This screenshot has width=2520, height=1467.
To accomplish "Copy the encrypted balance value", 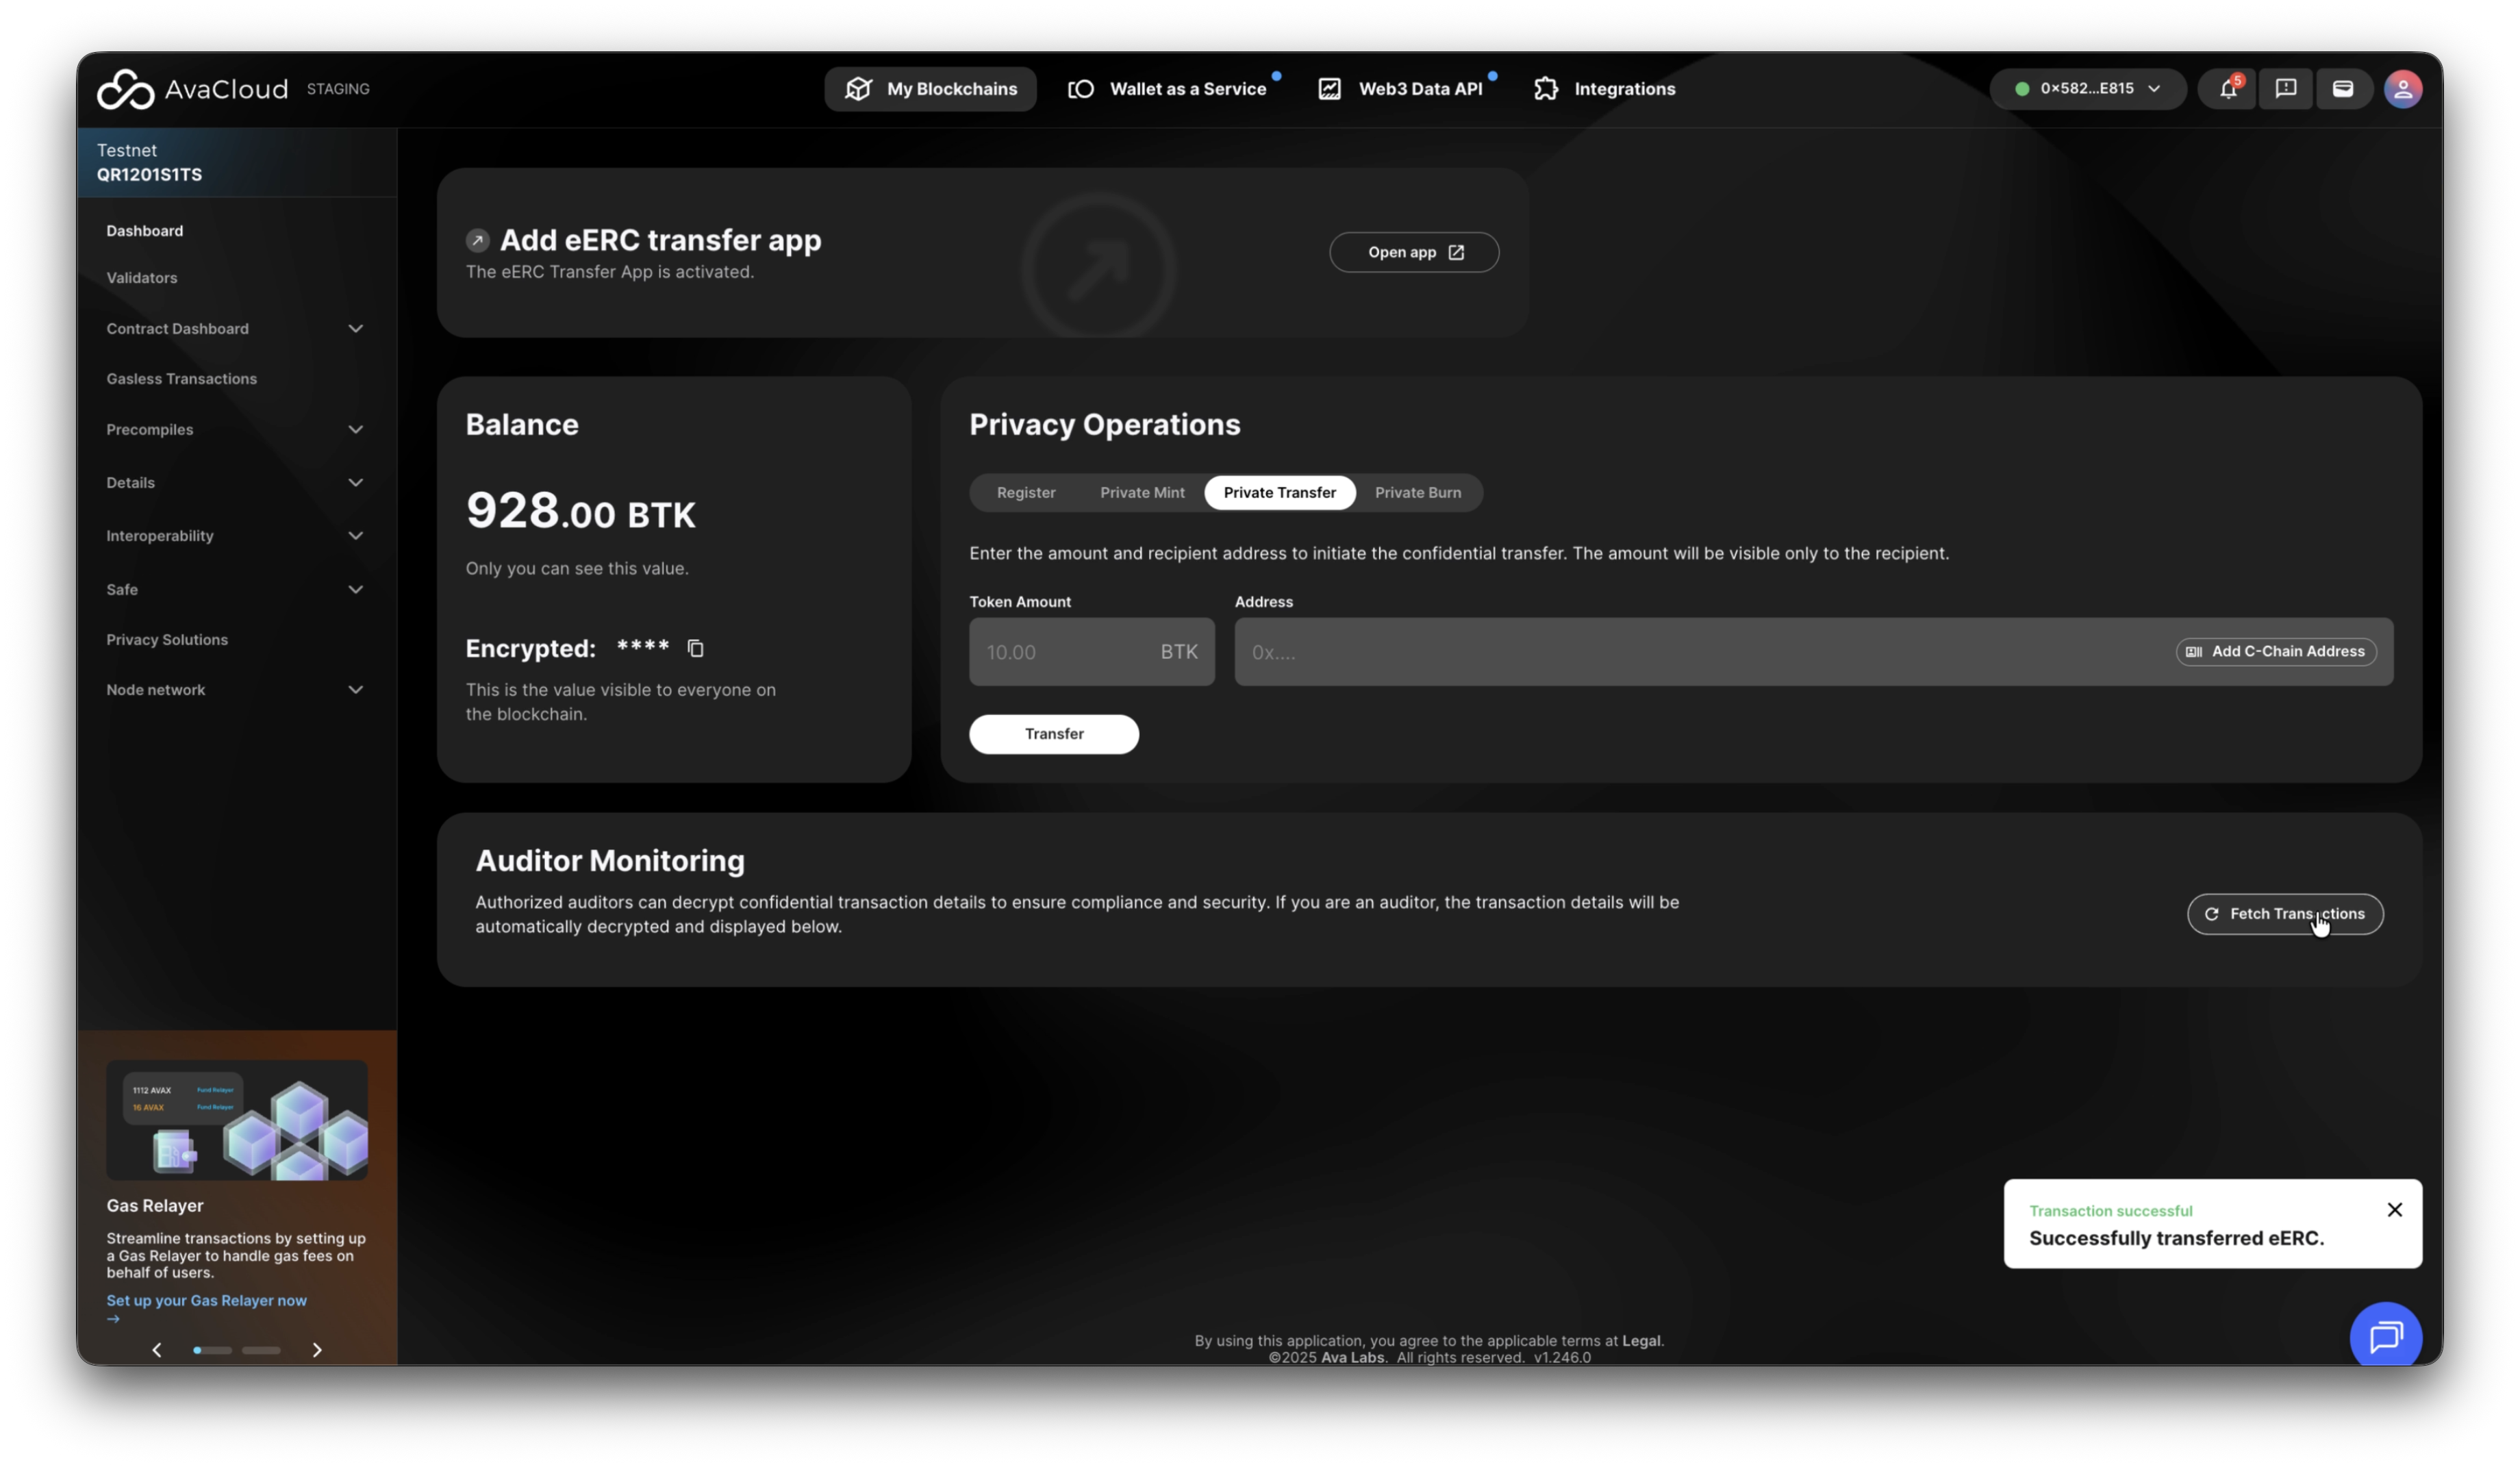I will pos(696,649).
